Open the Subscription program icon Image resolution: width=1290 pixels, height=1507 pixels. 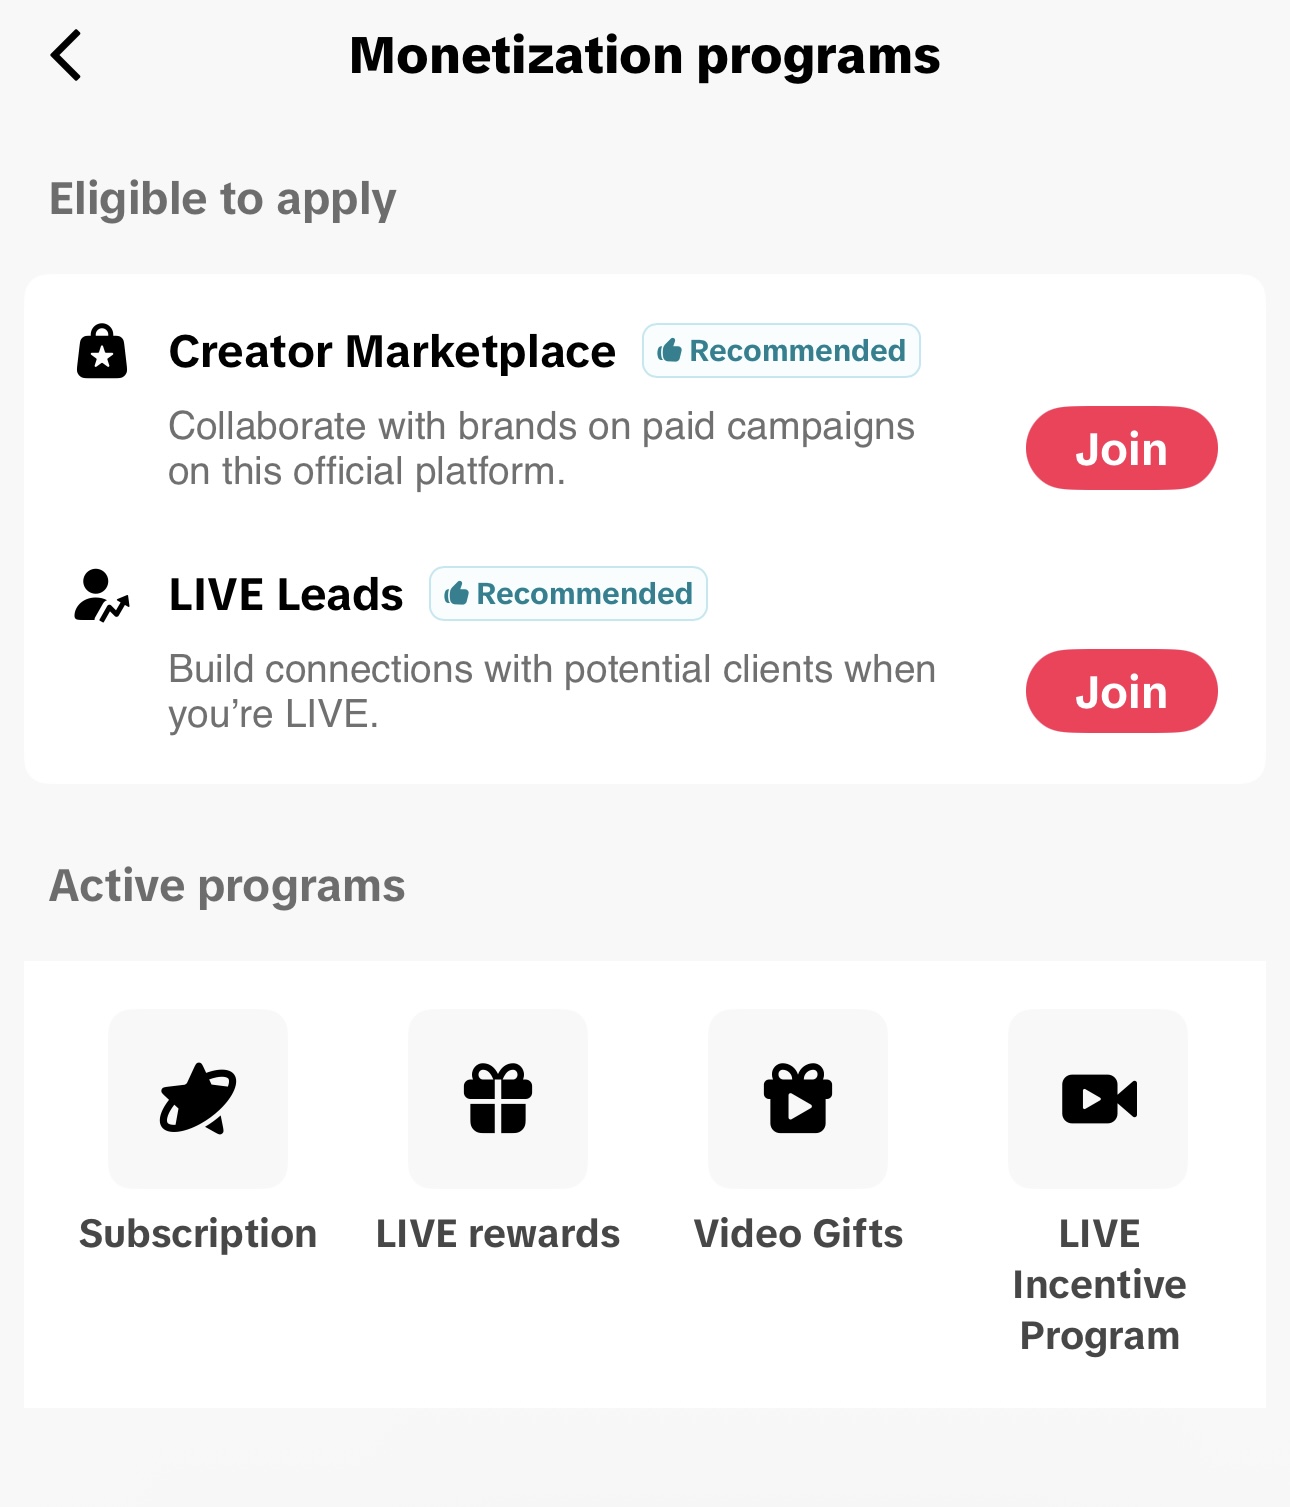coord(198,1098)
